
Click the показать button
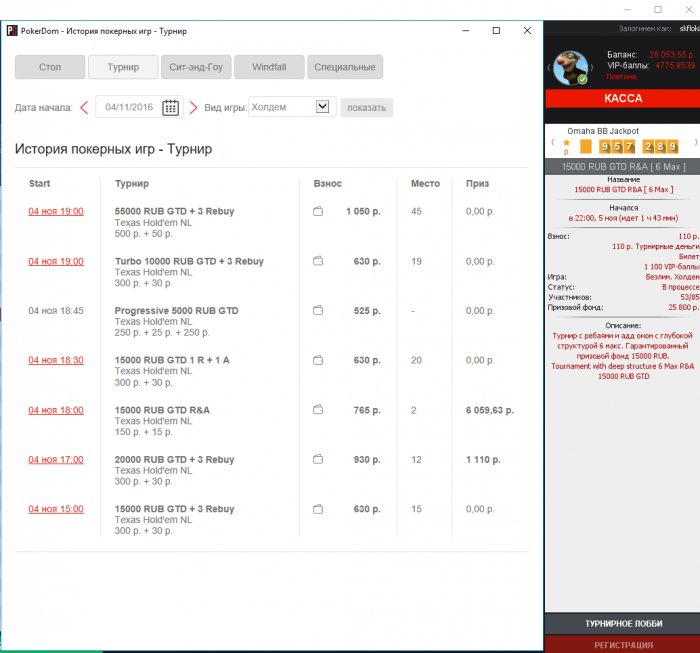(x=367, y=108)
